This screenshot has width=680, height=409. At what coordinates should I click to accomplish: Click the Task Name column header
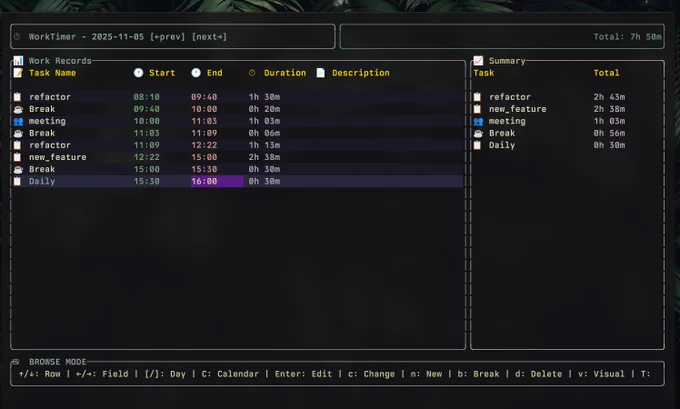pos(52,73)
